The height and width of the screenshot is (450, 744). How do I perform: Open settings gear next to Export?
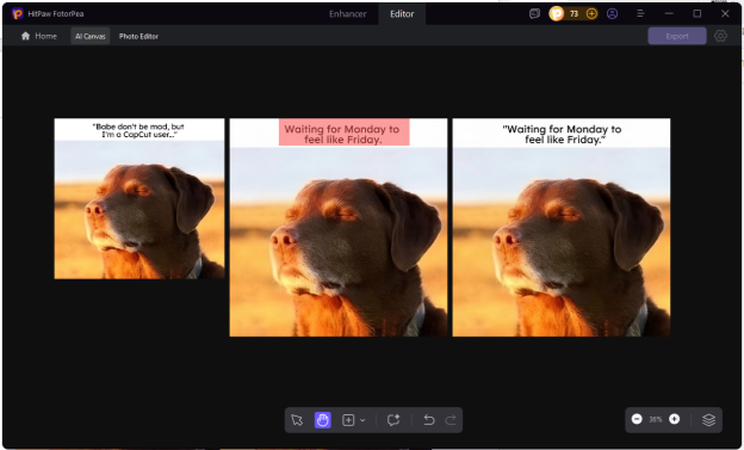coord(720,36)
